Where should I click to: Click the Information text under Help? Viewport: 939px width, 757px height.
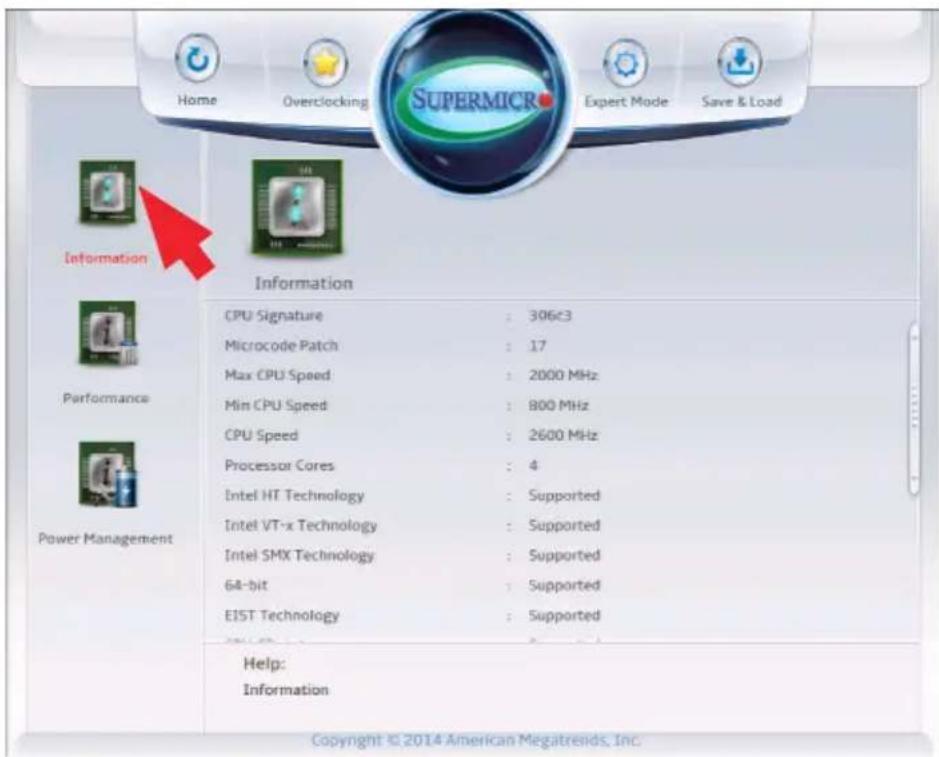pos(286,690)
